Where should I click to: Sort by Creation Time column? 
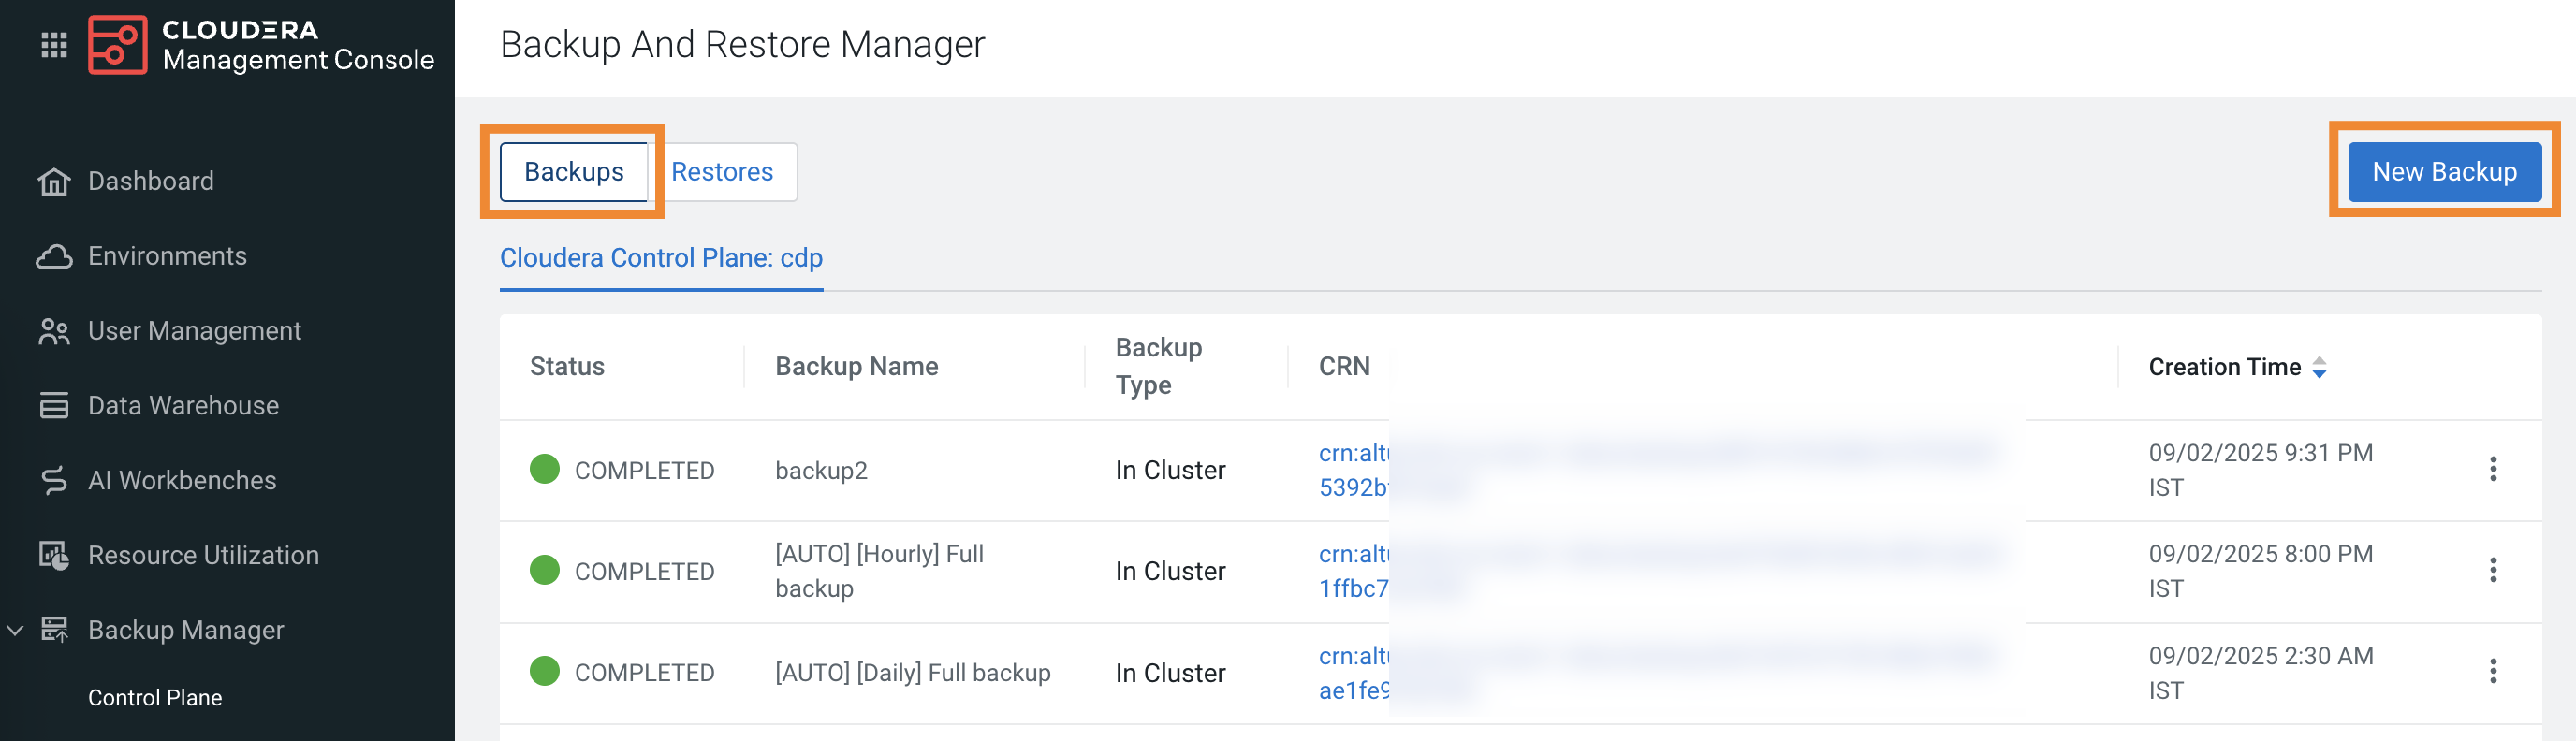pyautogui.click(x=2319, y=368)
